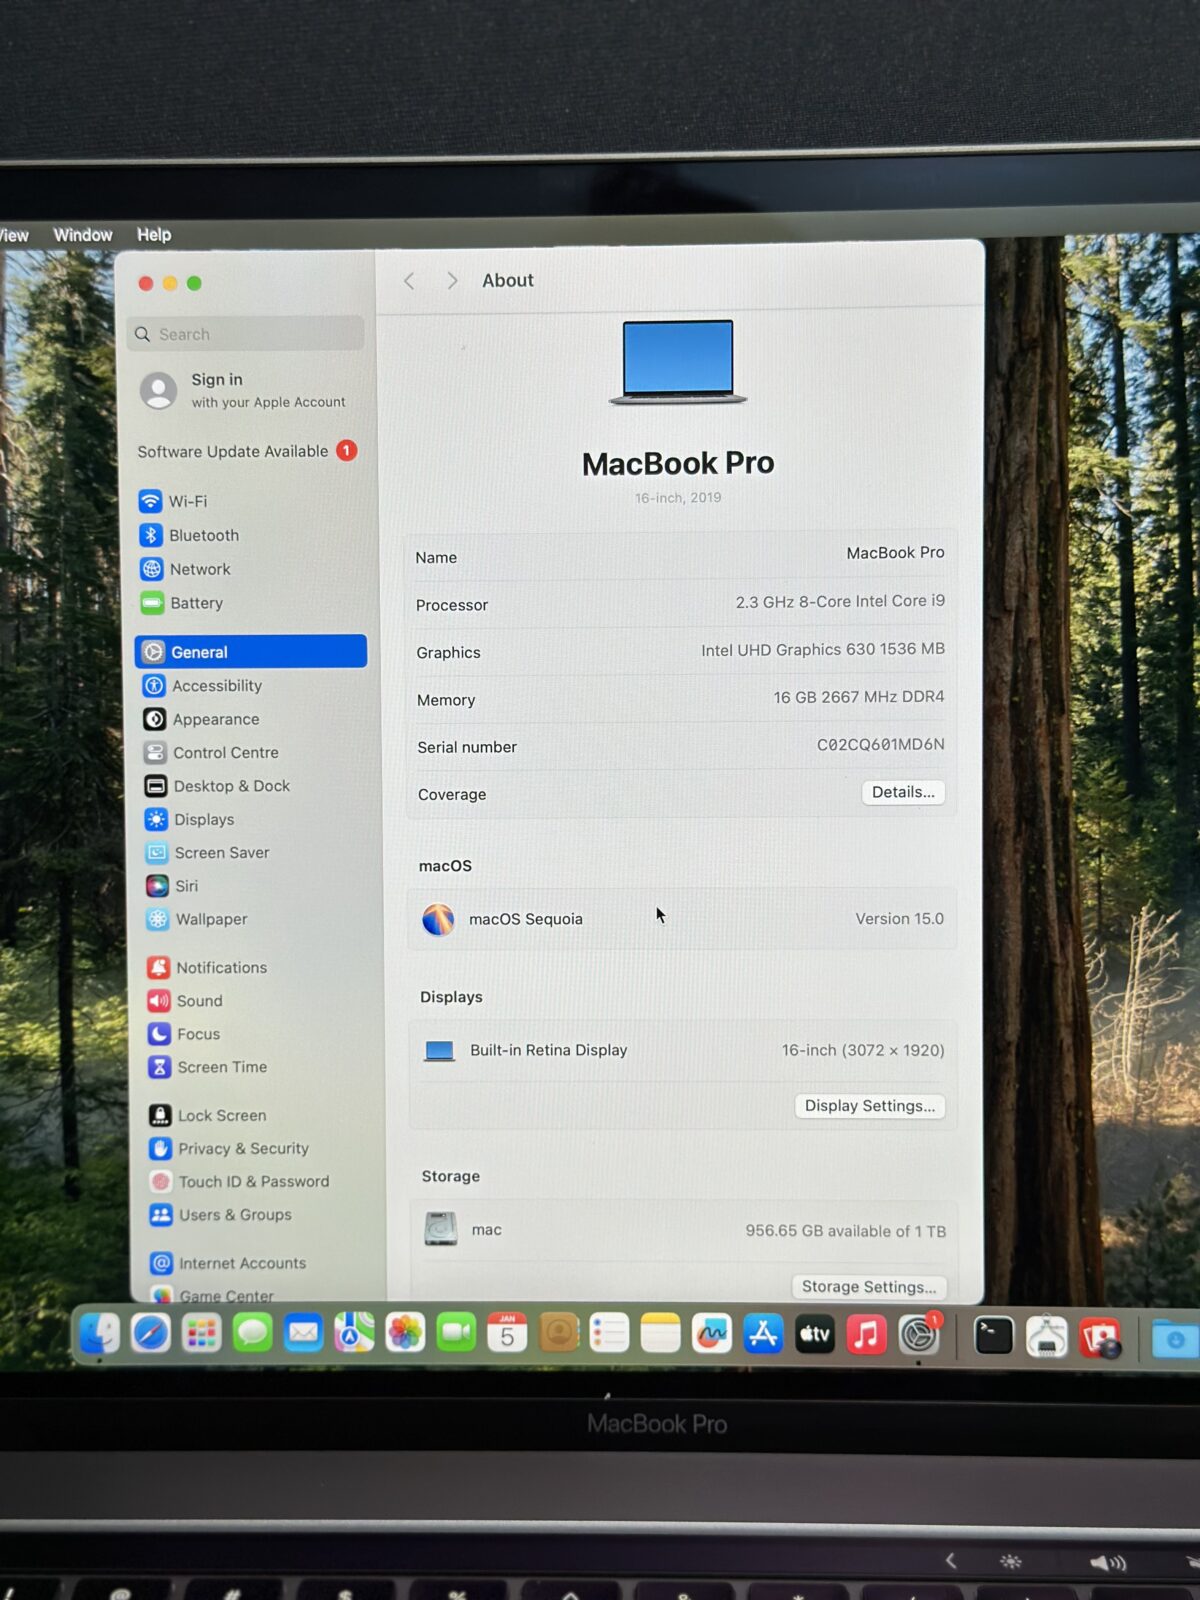Click the MacBook Pro laptop image
Viewport: 1200px width, 1600px height.
click(x=678, y=362)
